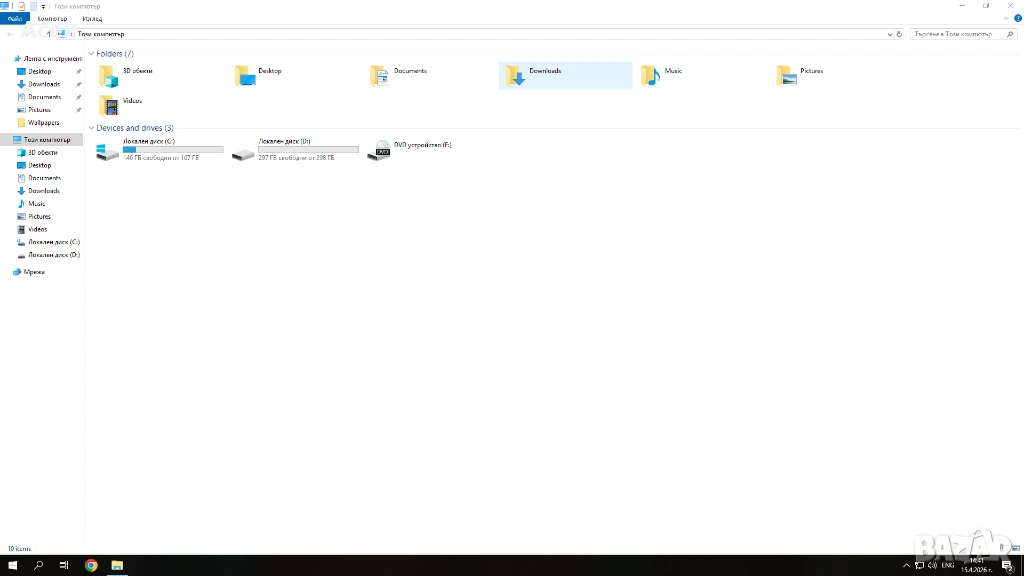Expand the address bar history dropdown

[x=889, y=34]
